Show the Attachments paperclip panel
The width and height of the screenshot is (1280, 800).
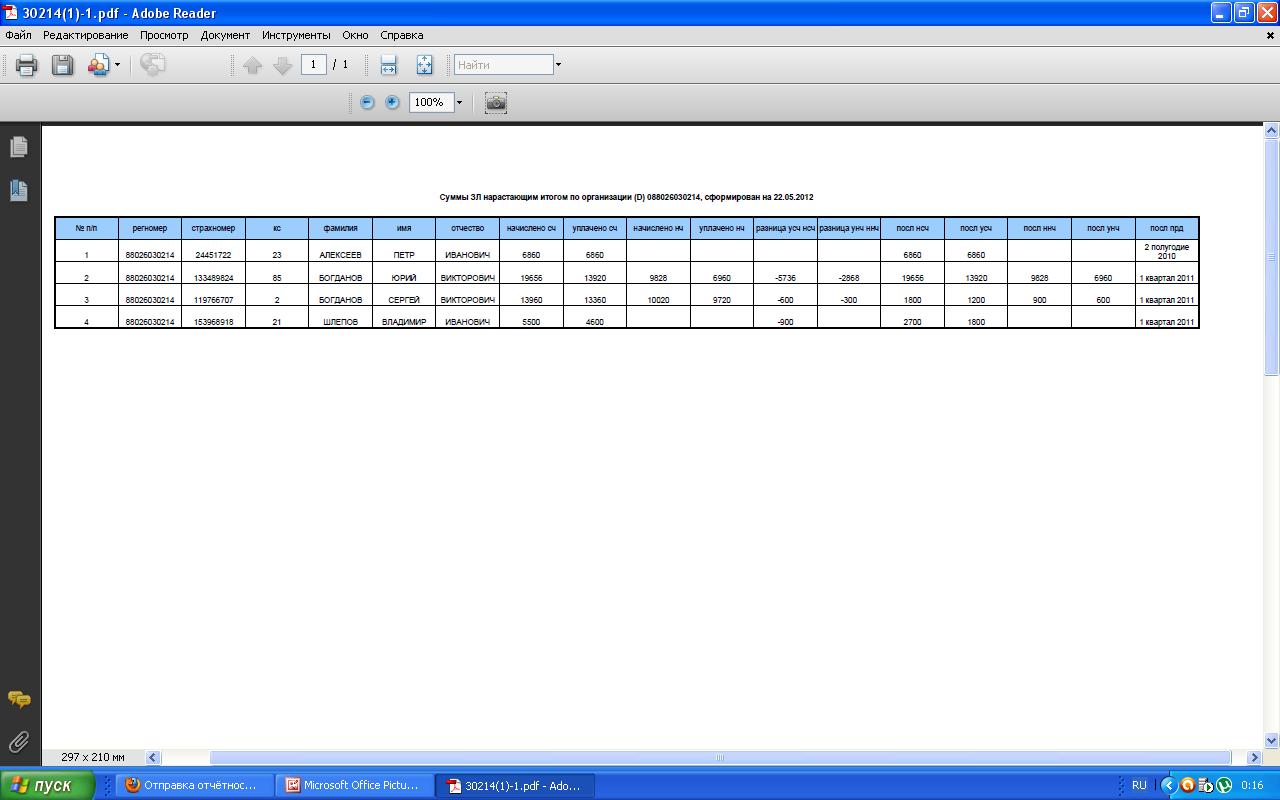coord(19,742)
